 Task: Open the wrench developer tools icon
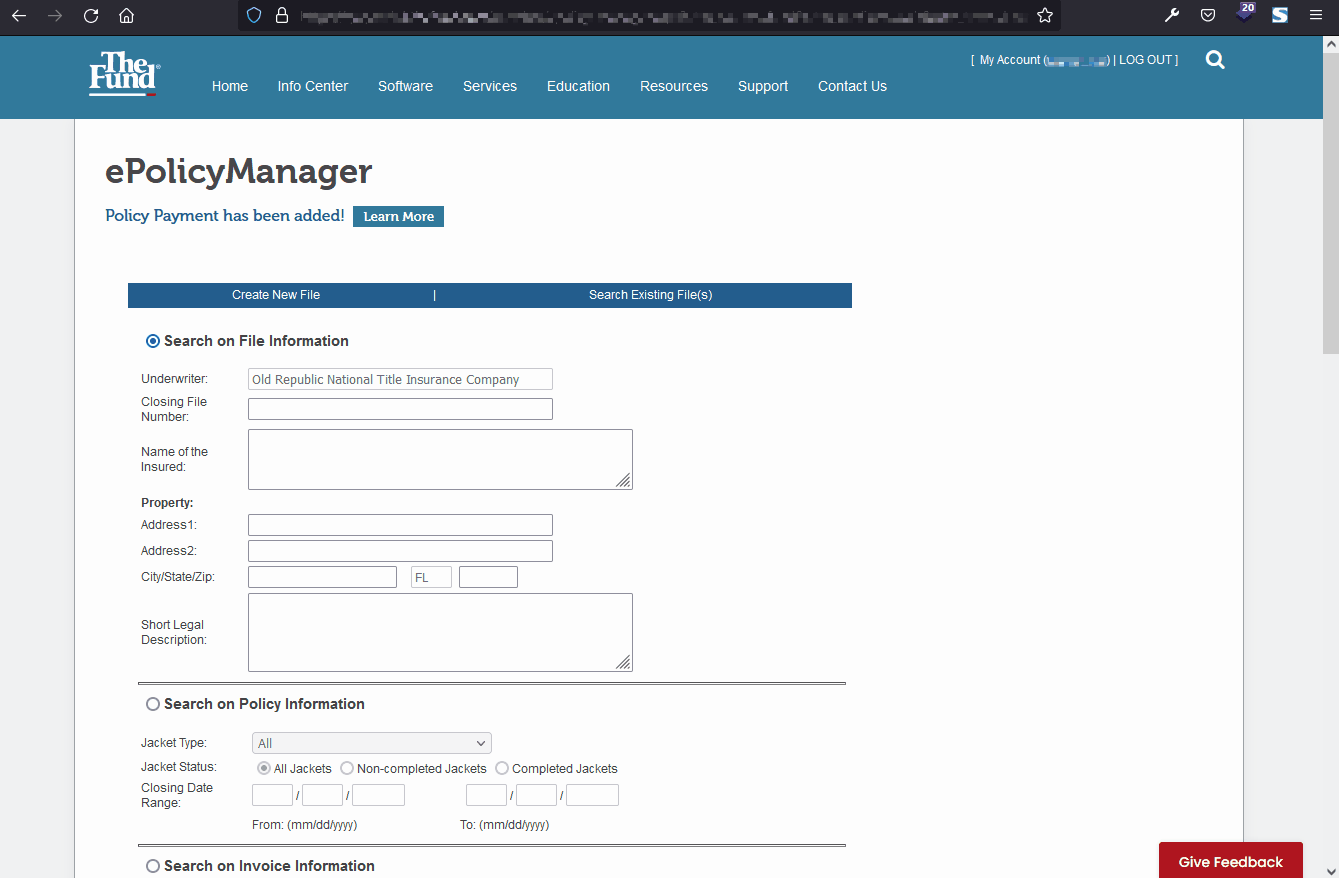(x=1172, y=15)
